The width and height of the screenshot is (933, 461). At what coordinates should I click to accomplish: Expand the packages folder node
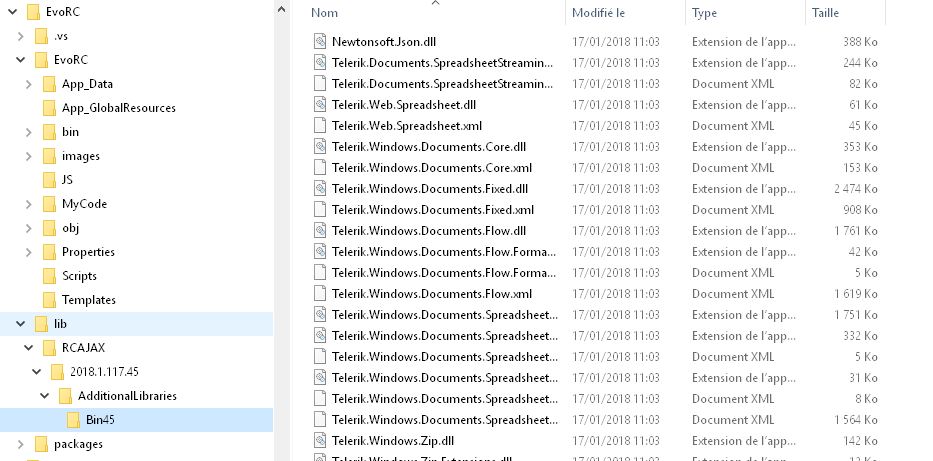pos(22,444)
